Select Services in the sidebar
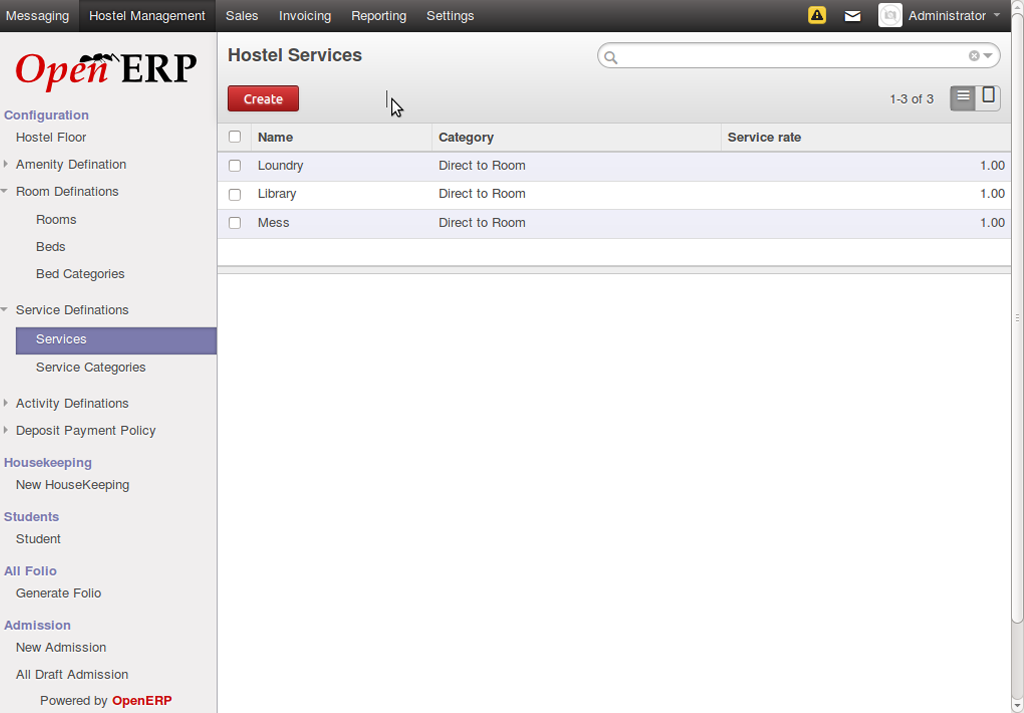1024x713 pixels. tap(116, 340)
